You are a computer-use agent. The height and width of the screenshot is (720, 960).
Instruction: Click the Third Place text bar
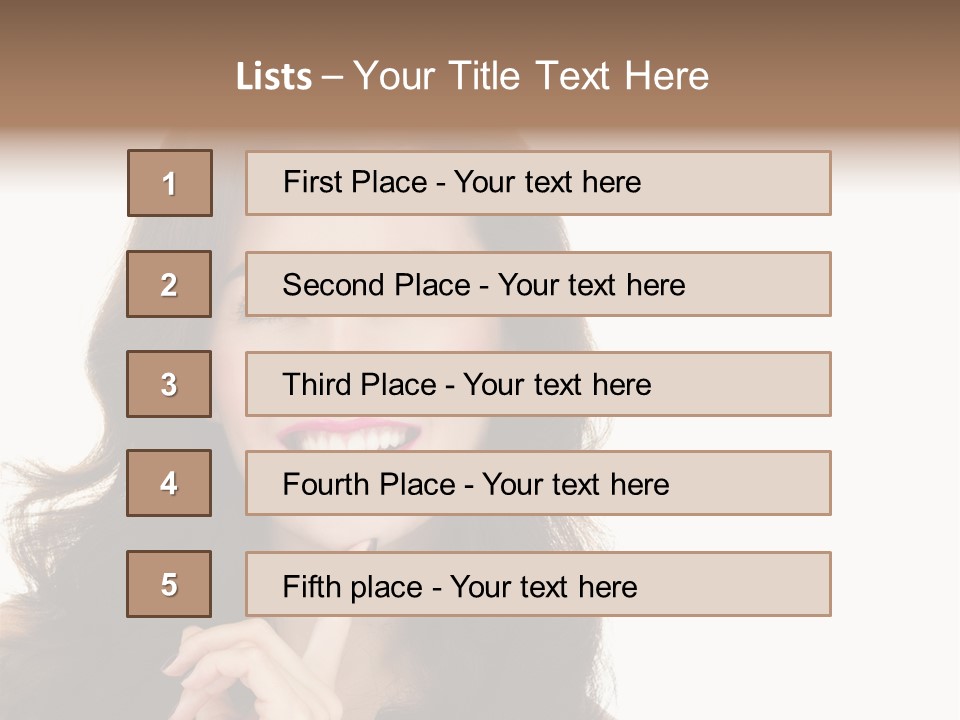coord(538,384)
